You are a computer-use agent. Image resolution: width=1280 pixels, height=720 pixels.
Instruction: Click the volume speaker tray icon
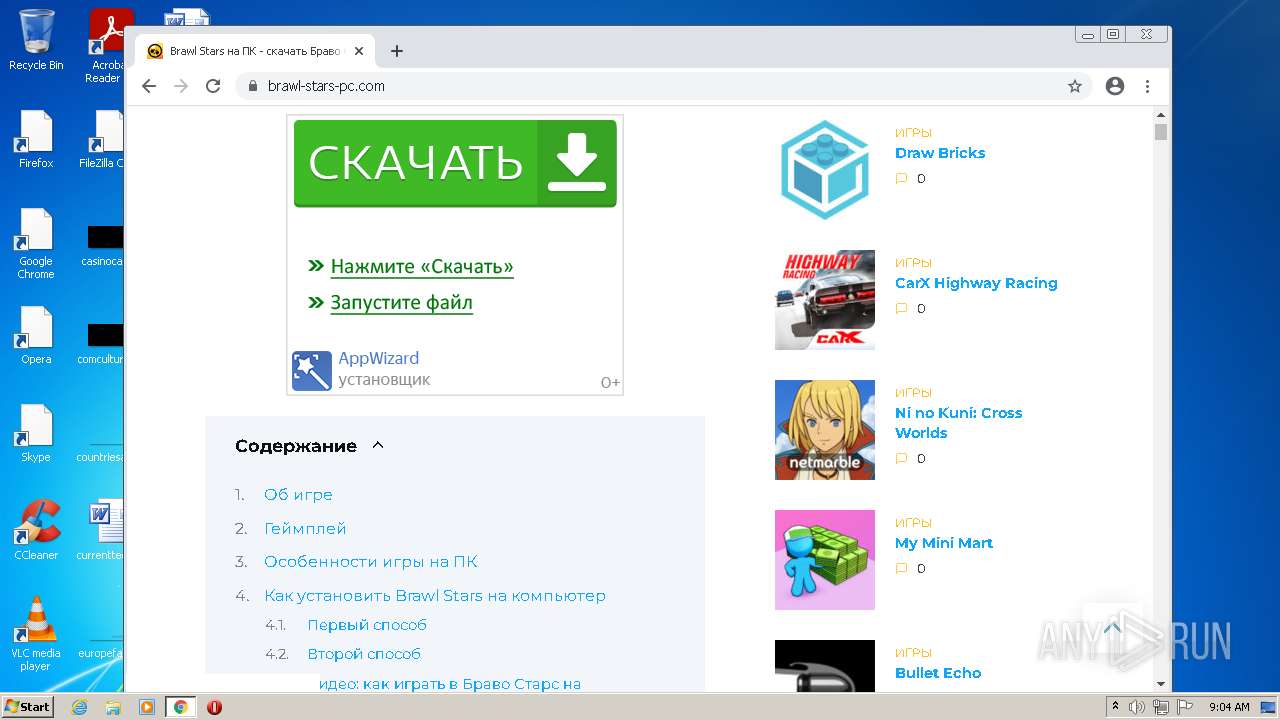click(1137, 707)
